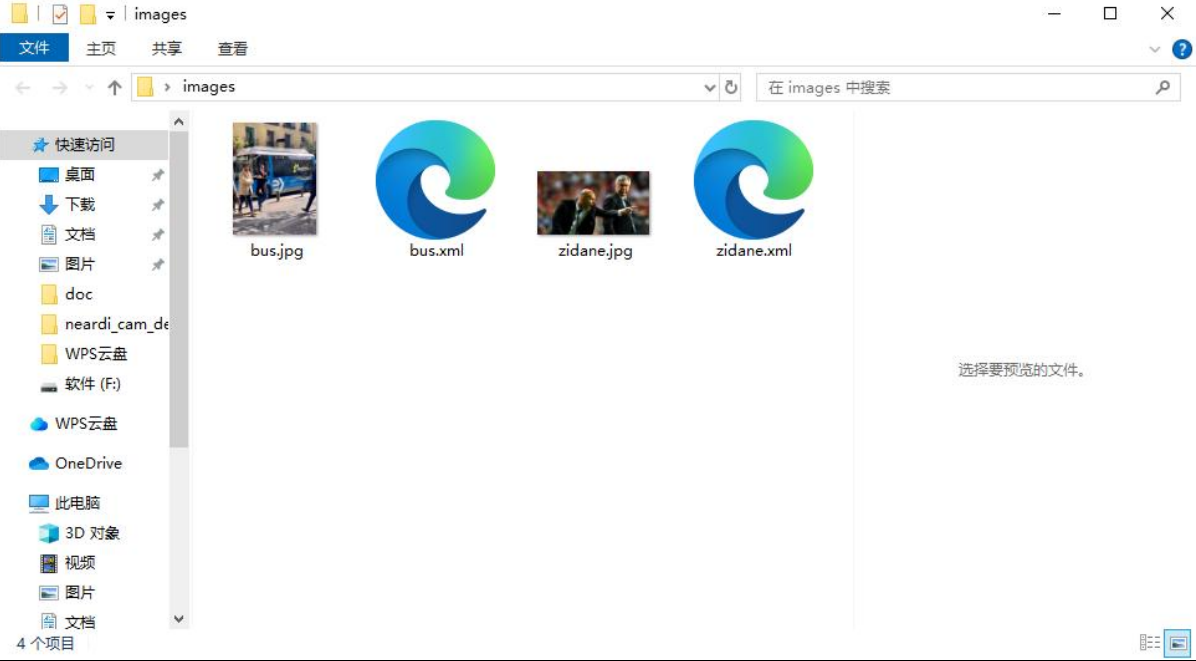Switch to the 共享 ribbon tab
This screenshot has height=661, width=1196.
tap(166, 49)
